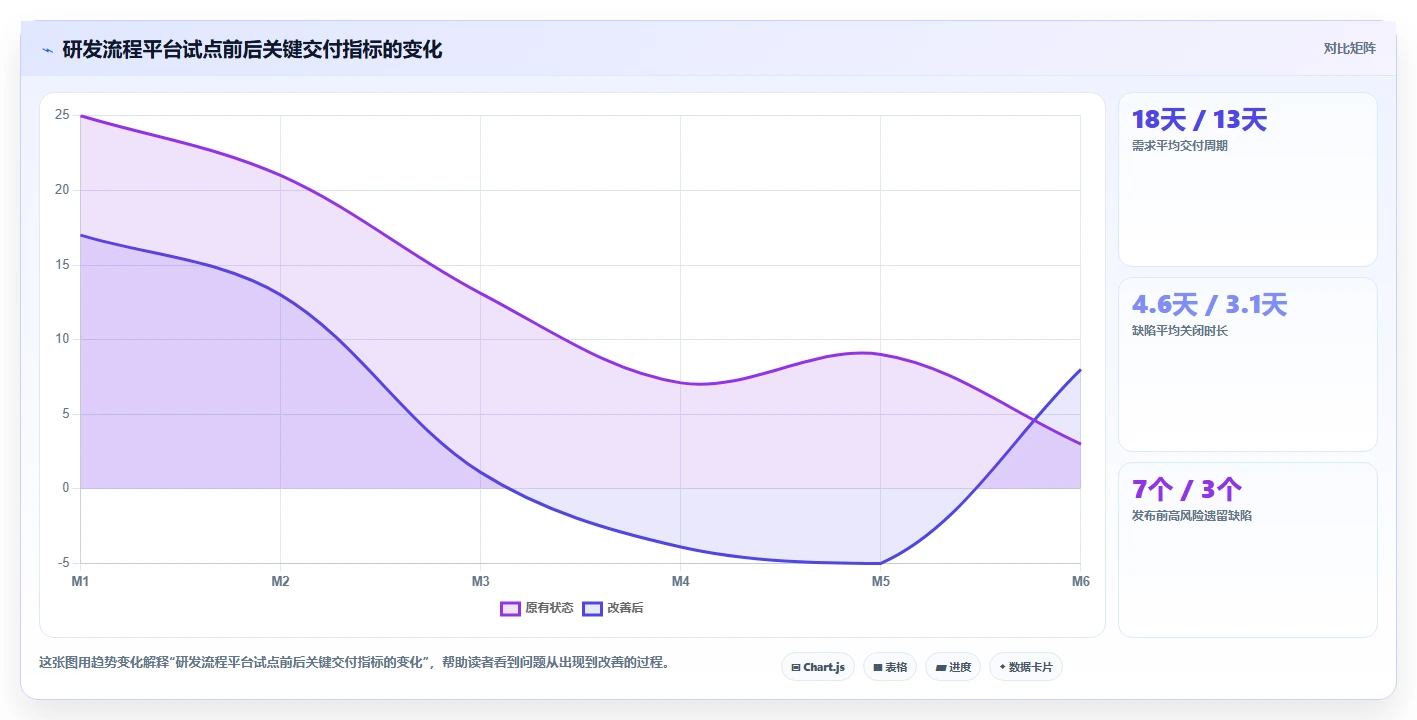Click the M2 axis label

pos(280,581)
